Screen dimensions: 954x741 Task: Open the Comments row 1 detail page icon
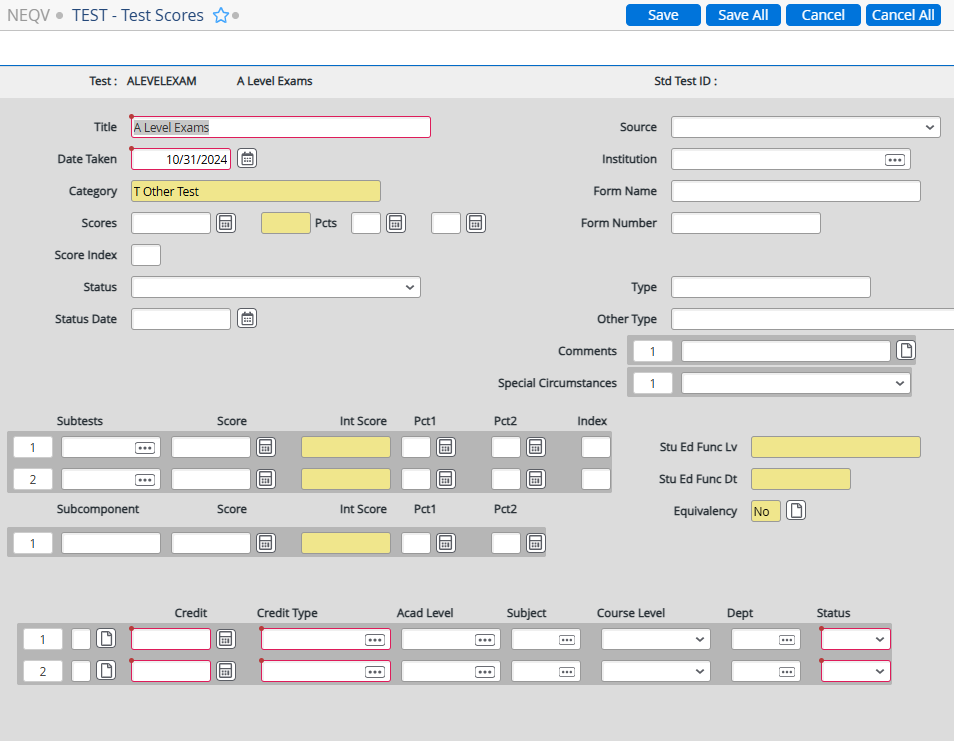coord(906,350)
